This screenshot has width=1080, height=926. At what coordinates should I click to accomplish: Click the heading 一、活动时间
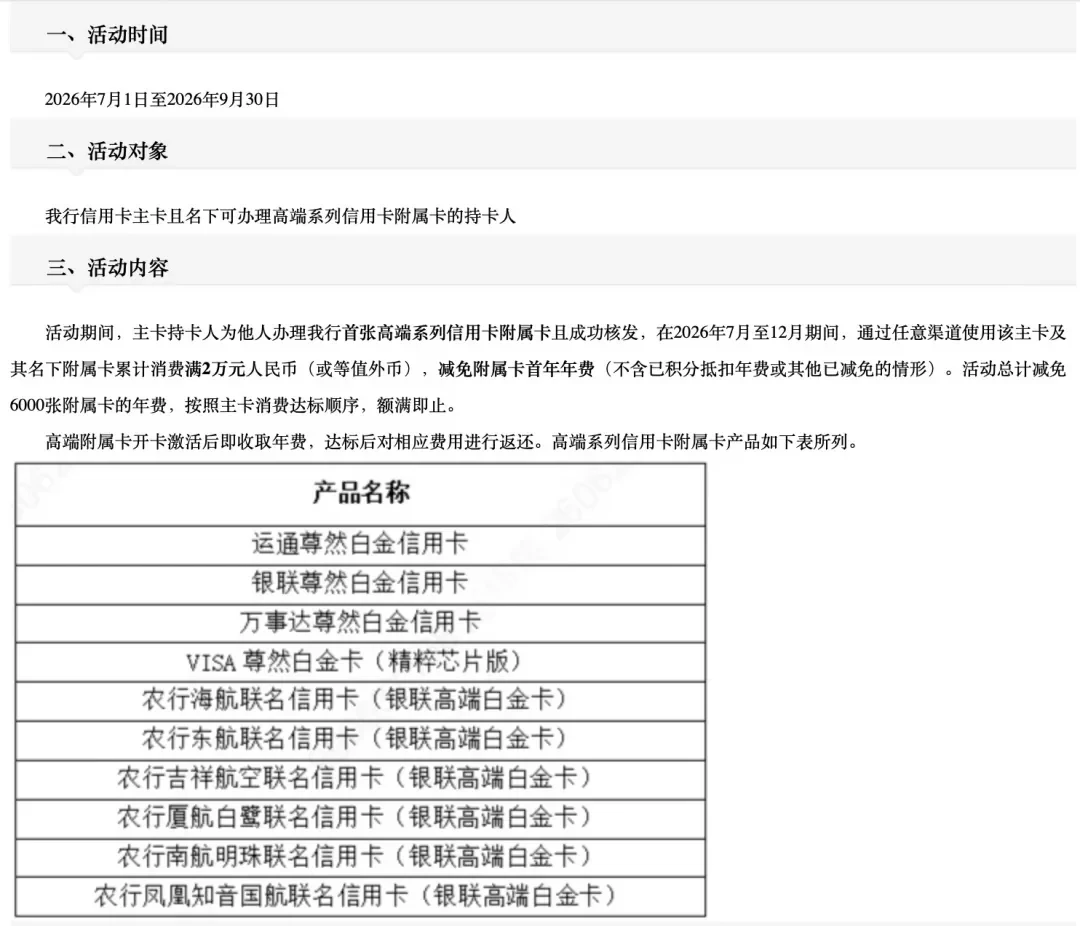[107, 34]
